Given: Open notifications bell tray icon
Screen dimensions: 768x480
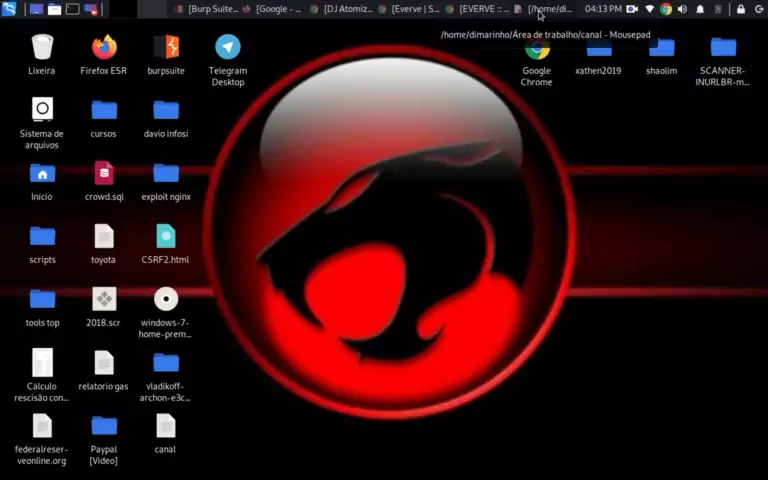Looking at the screenshot, I should click(700, 9).
